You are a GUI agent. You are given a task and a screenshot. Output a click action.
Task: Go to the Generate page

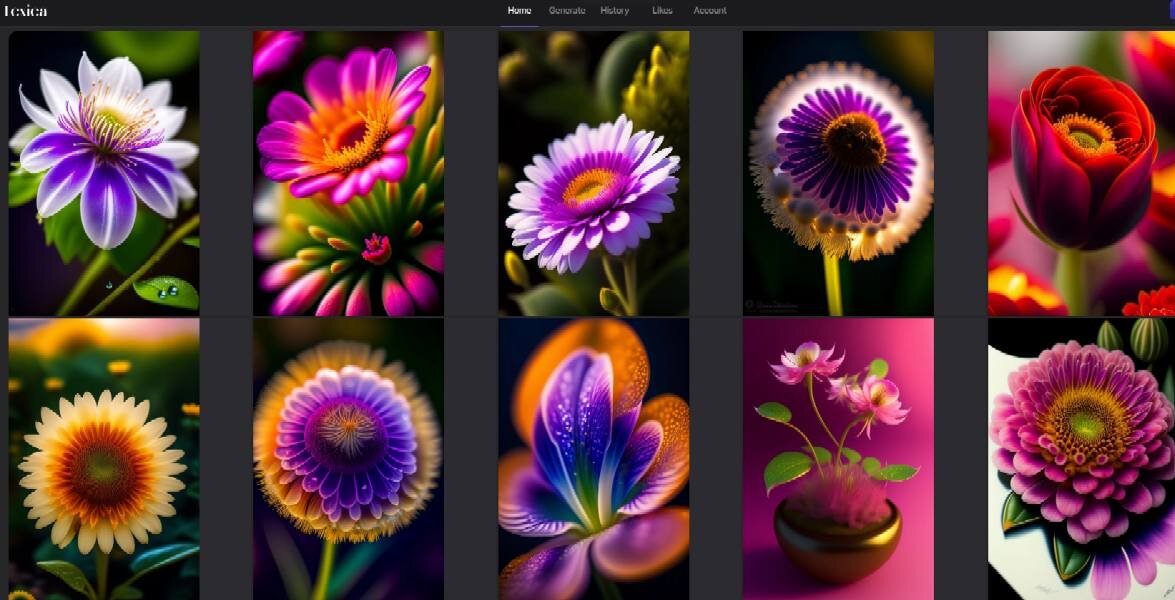click(x=567, y=10)
